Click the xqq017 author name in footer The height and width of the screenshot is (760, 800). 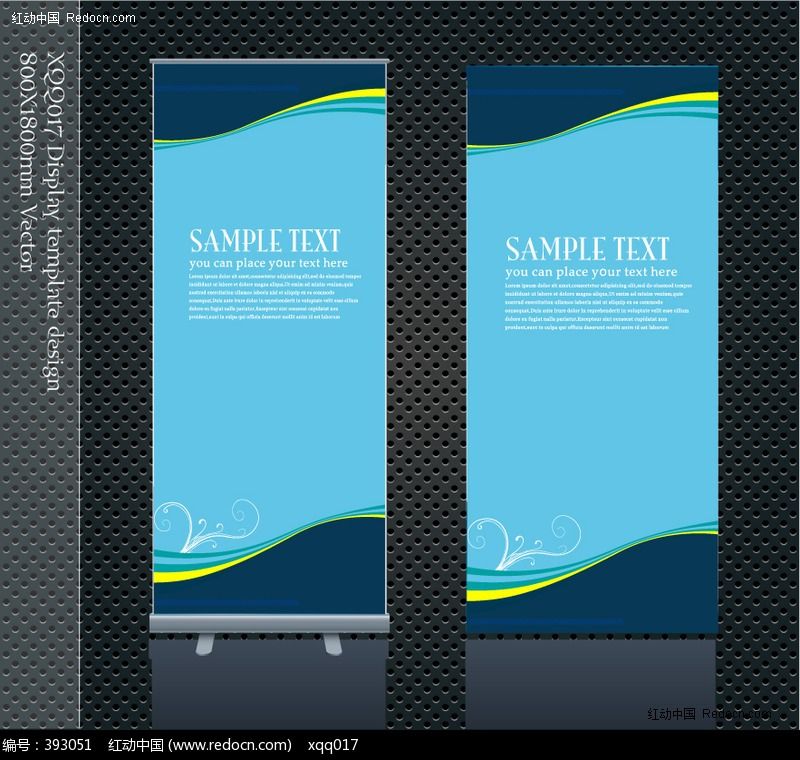[333, 745]
